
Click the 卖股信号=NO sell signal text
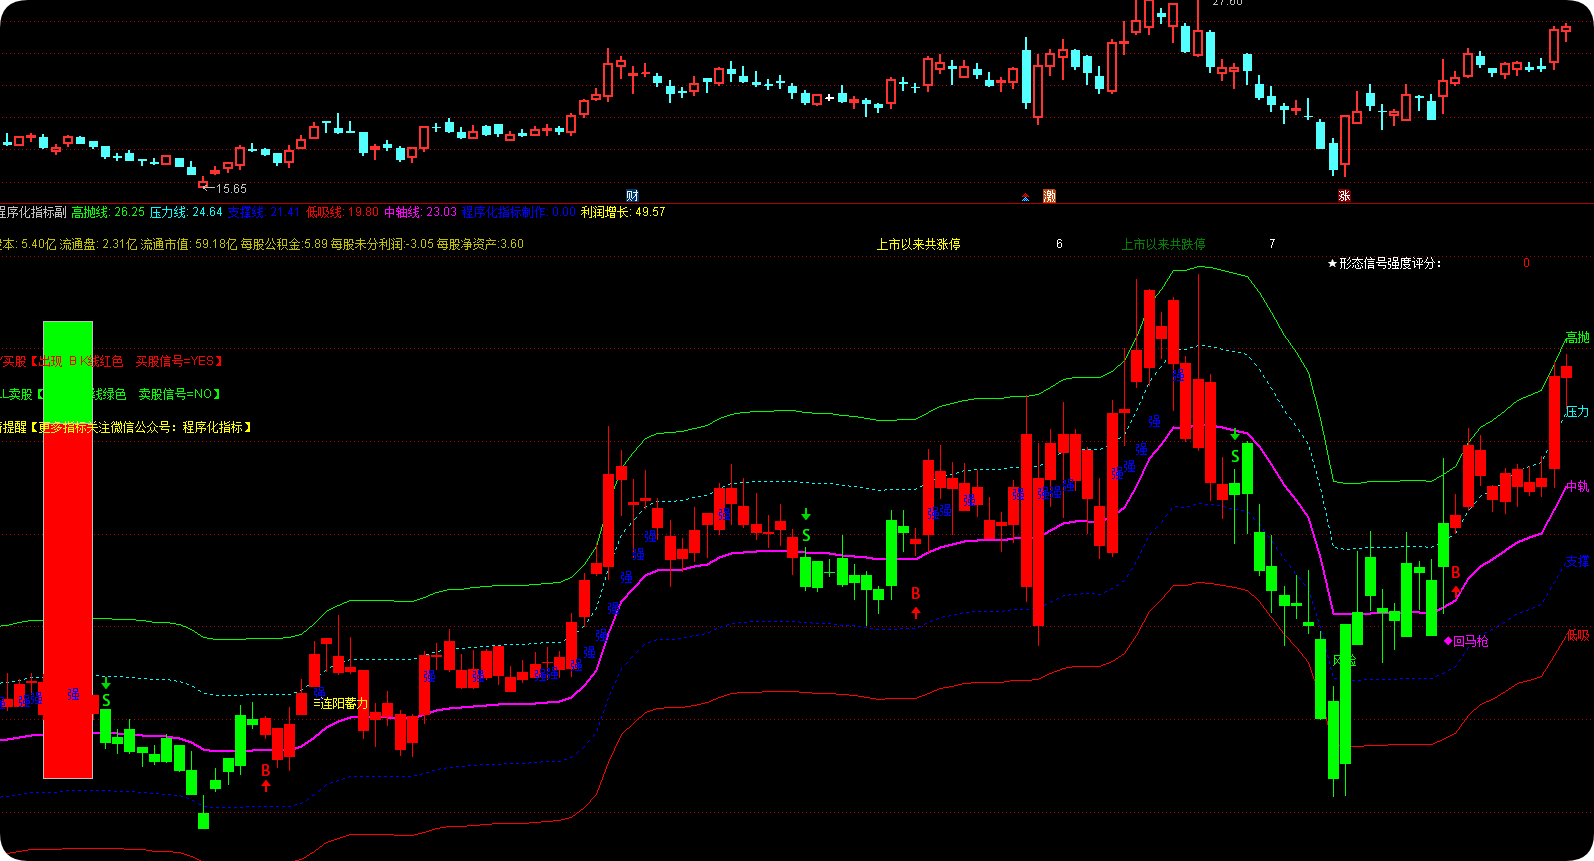[x=175, y=394]
